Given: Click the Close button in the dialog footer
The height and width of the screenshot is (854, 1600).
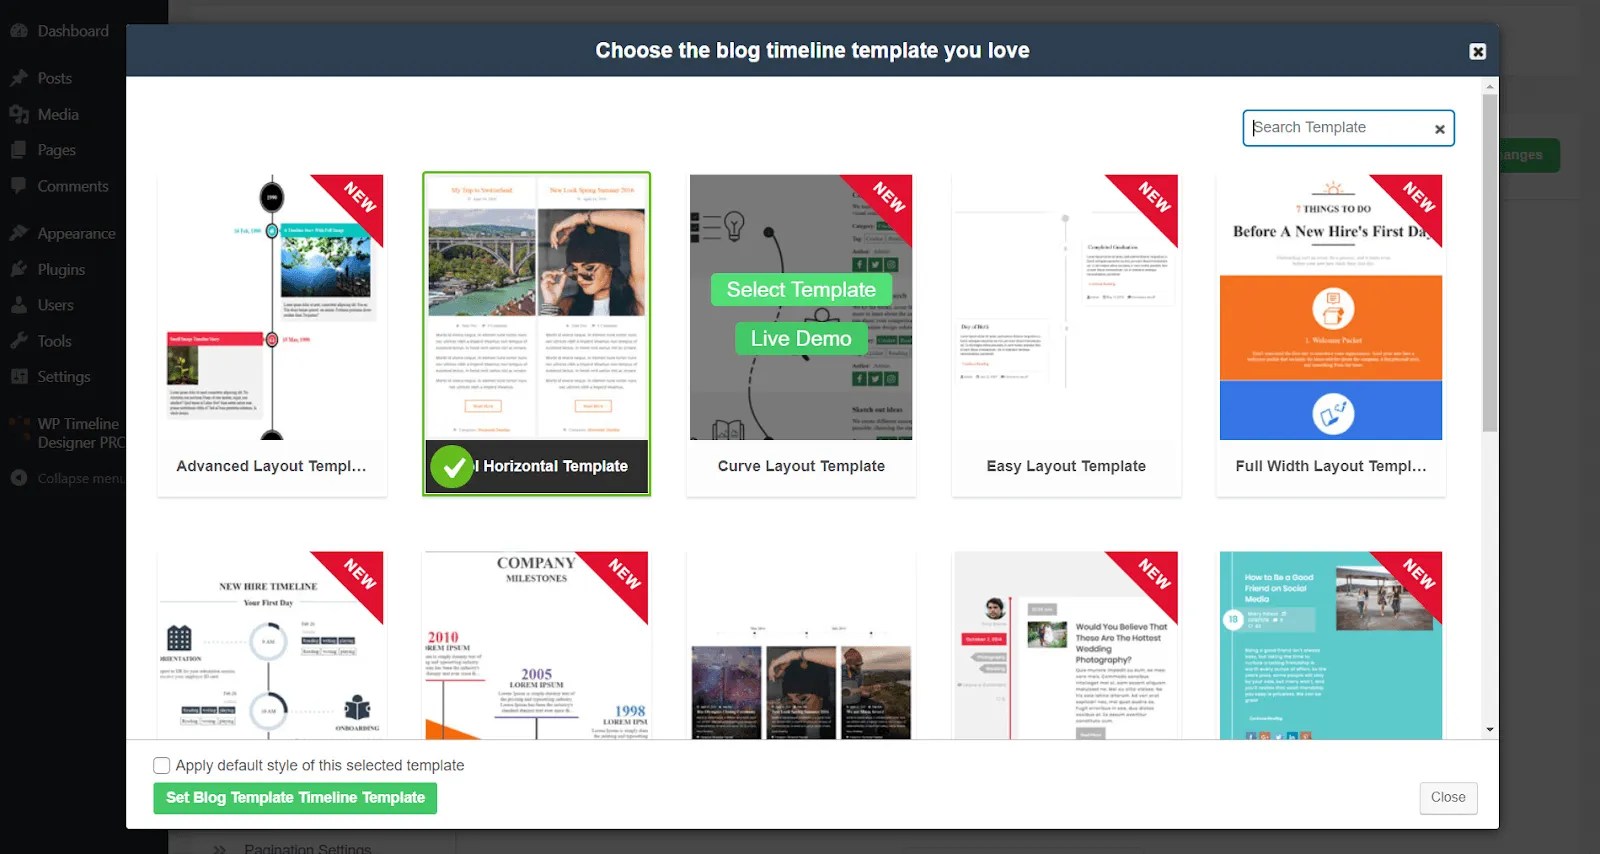Looking at the screenshot, I should [x=1448, y=797].
